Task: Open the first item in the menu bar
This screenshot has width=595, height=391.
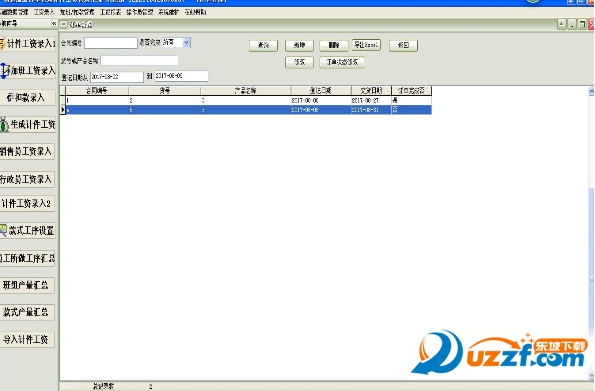Action: tap(14, 12)
